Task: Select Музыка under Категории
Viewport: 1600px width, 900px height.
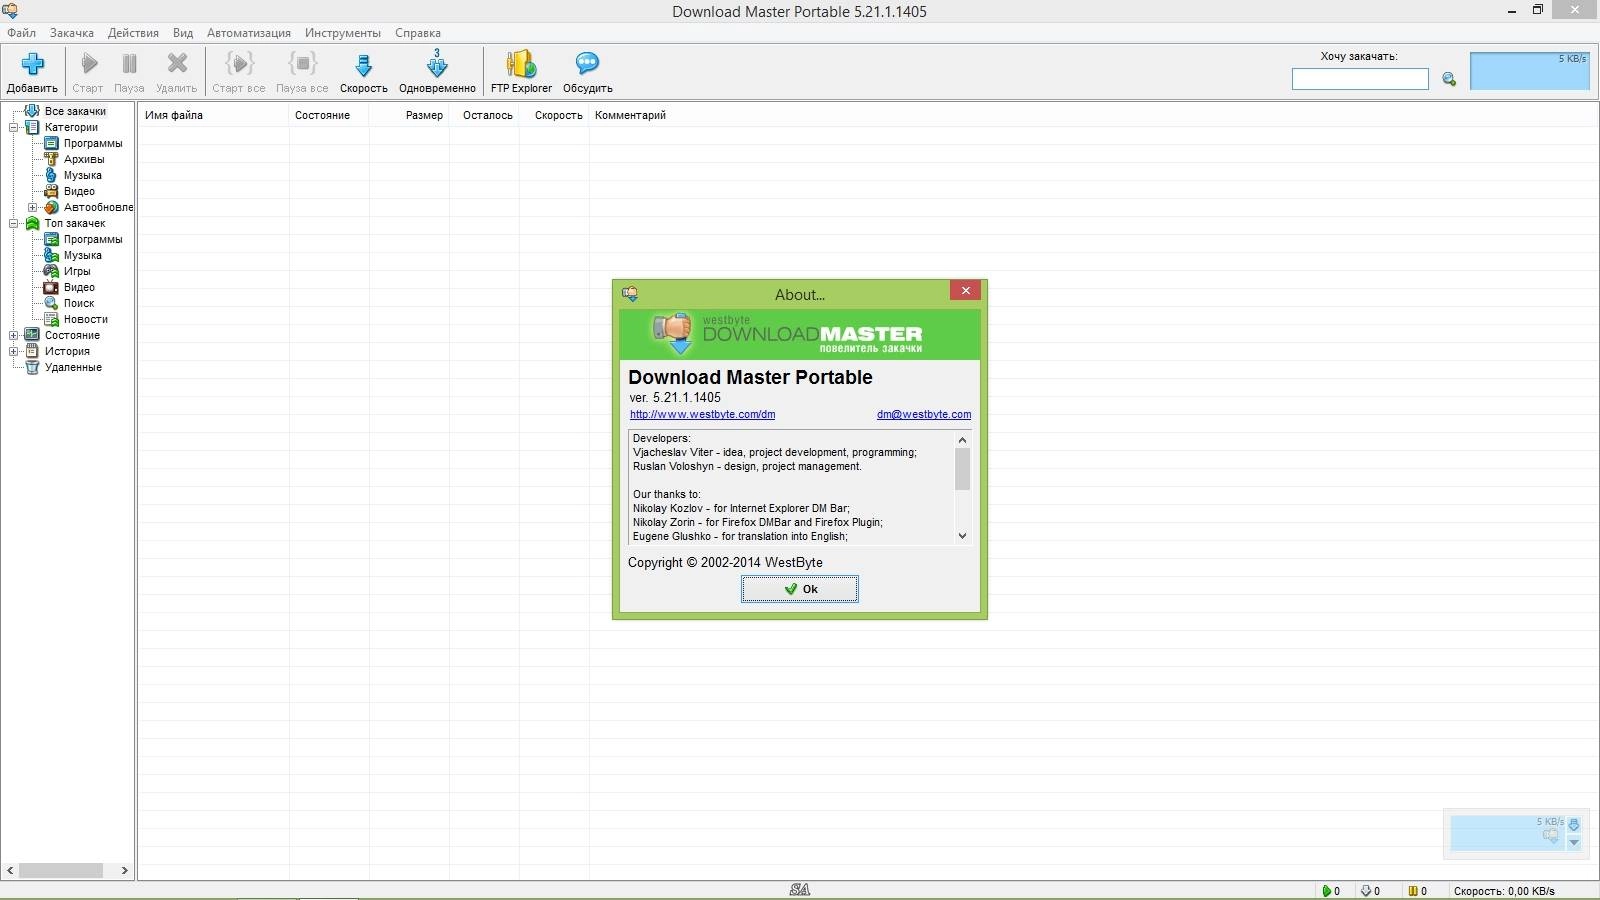Action: tap(83, 175)
